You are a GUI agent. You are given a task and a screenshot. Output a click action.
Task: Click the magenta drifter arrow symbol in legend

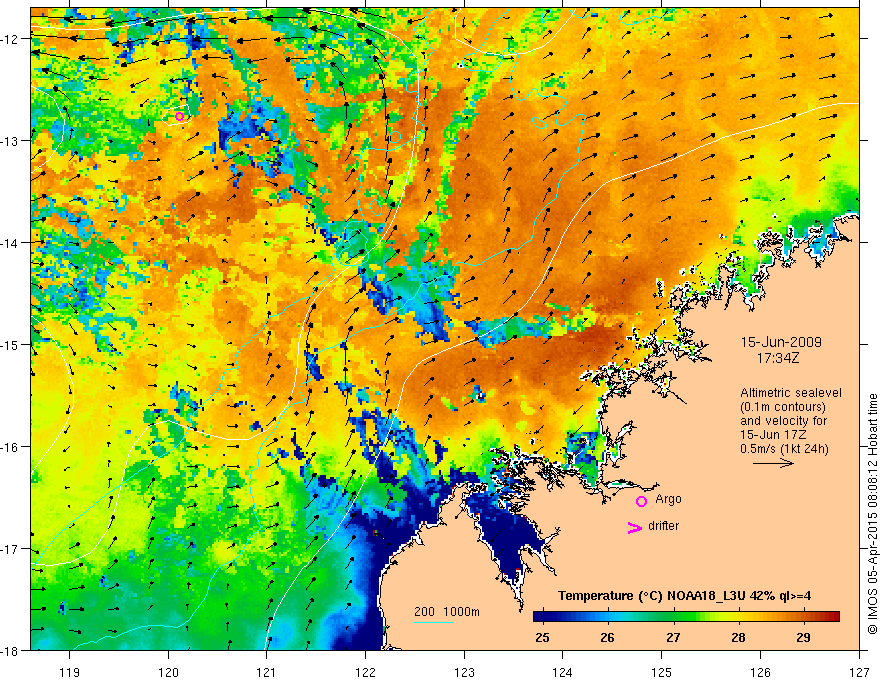(x=635, y=527)
